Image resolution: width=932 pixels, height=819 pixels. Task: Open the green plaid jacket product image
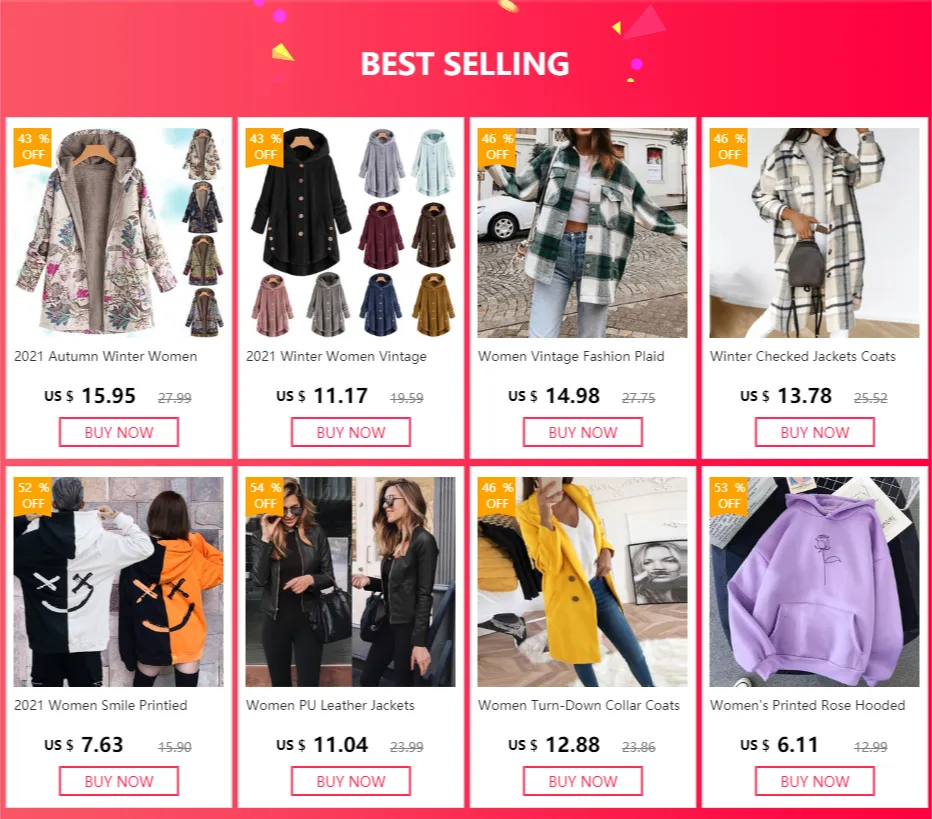(x=582, y=233)
